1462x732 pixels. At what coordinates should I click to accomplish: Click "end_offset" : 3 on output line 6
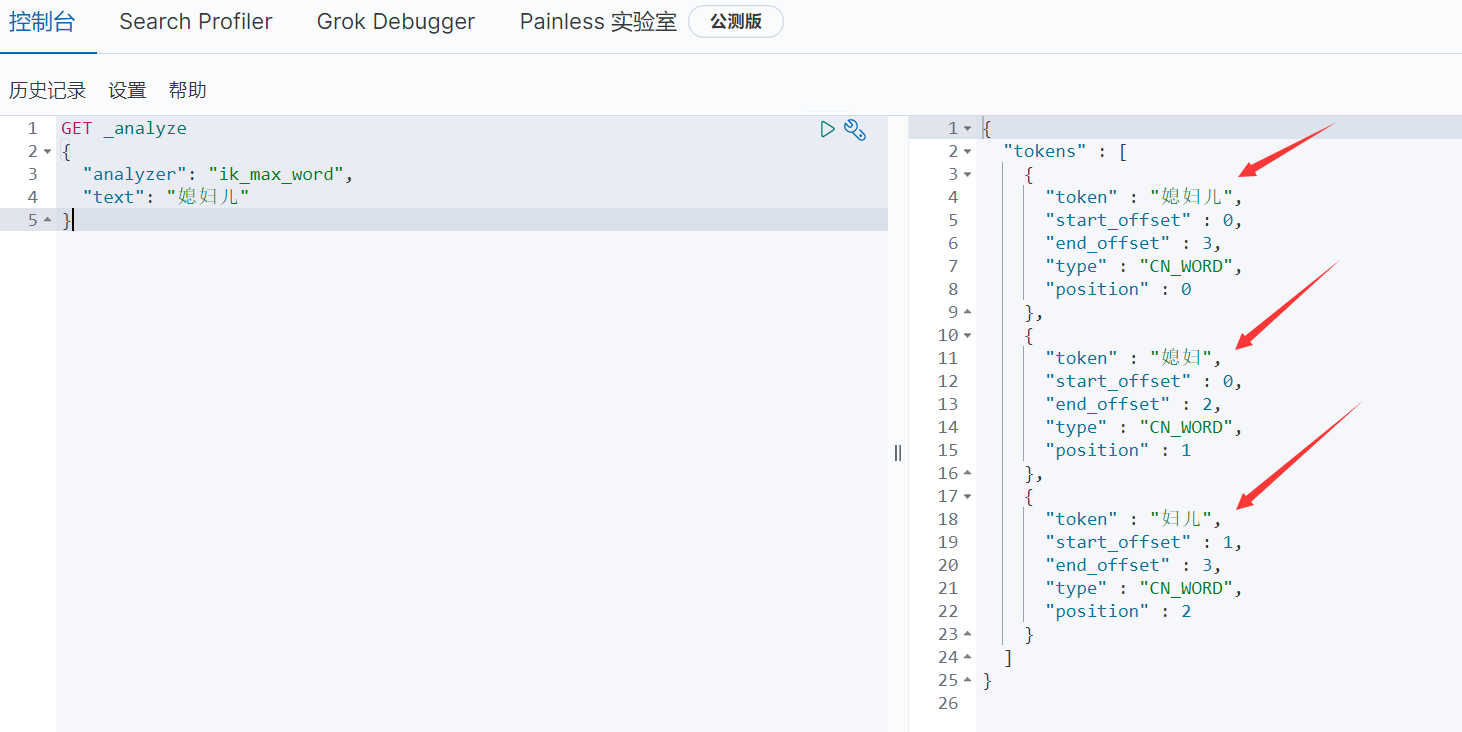(1128, 243)
